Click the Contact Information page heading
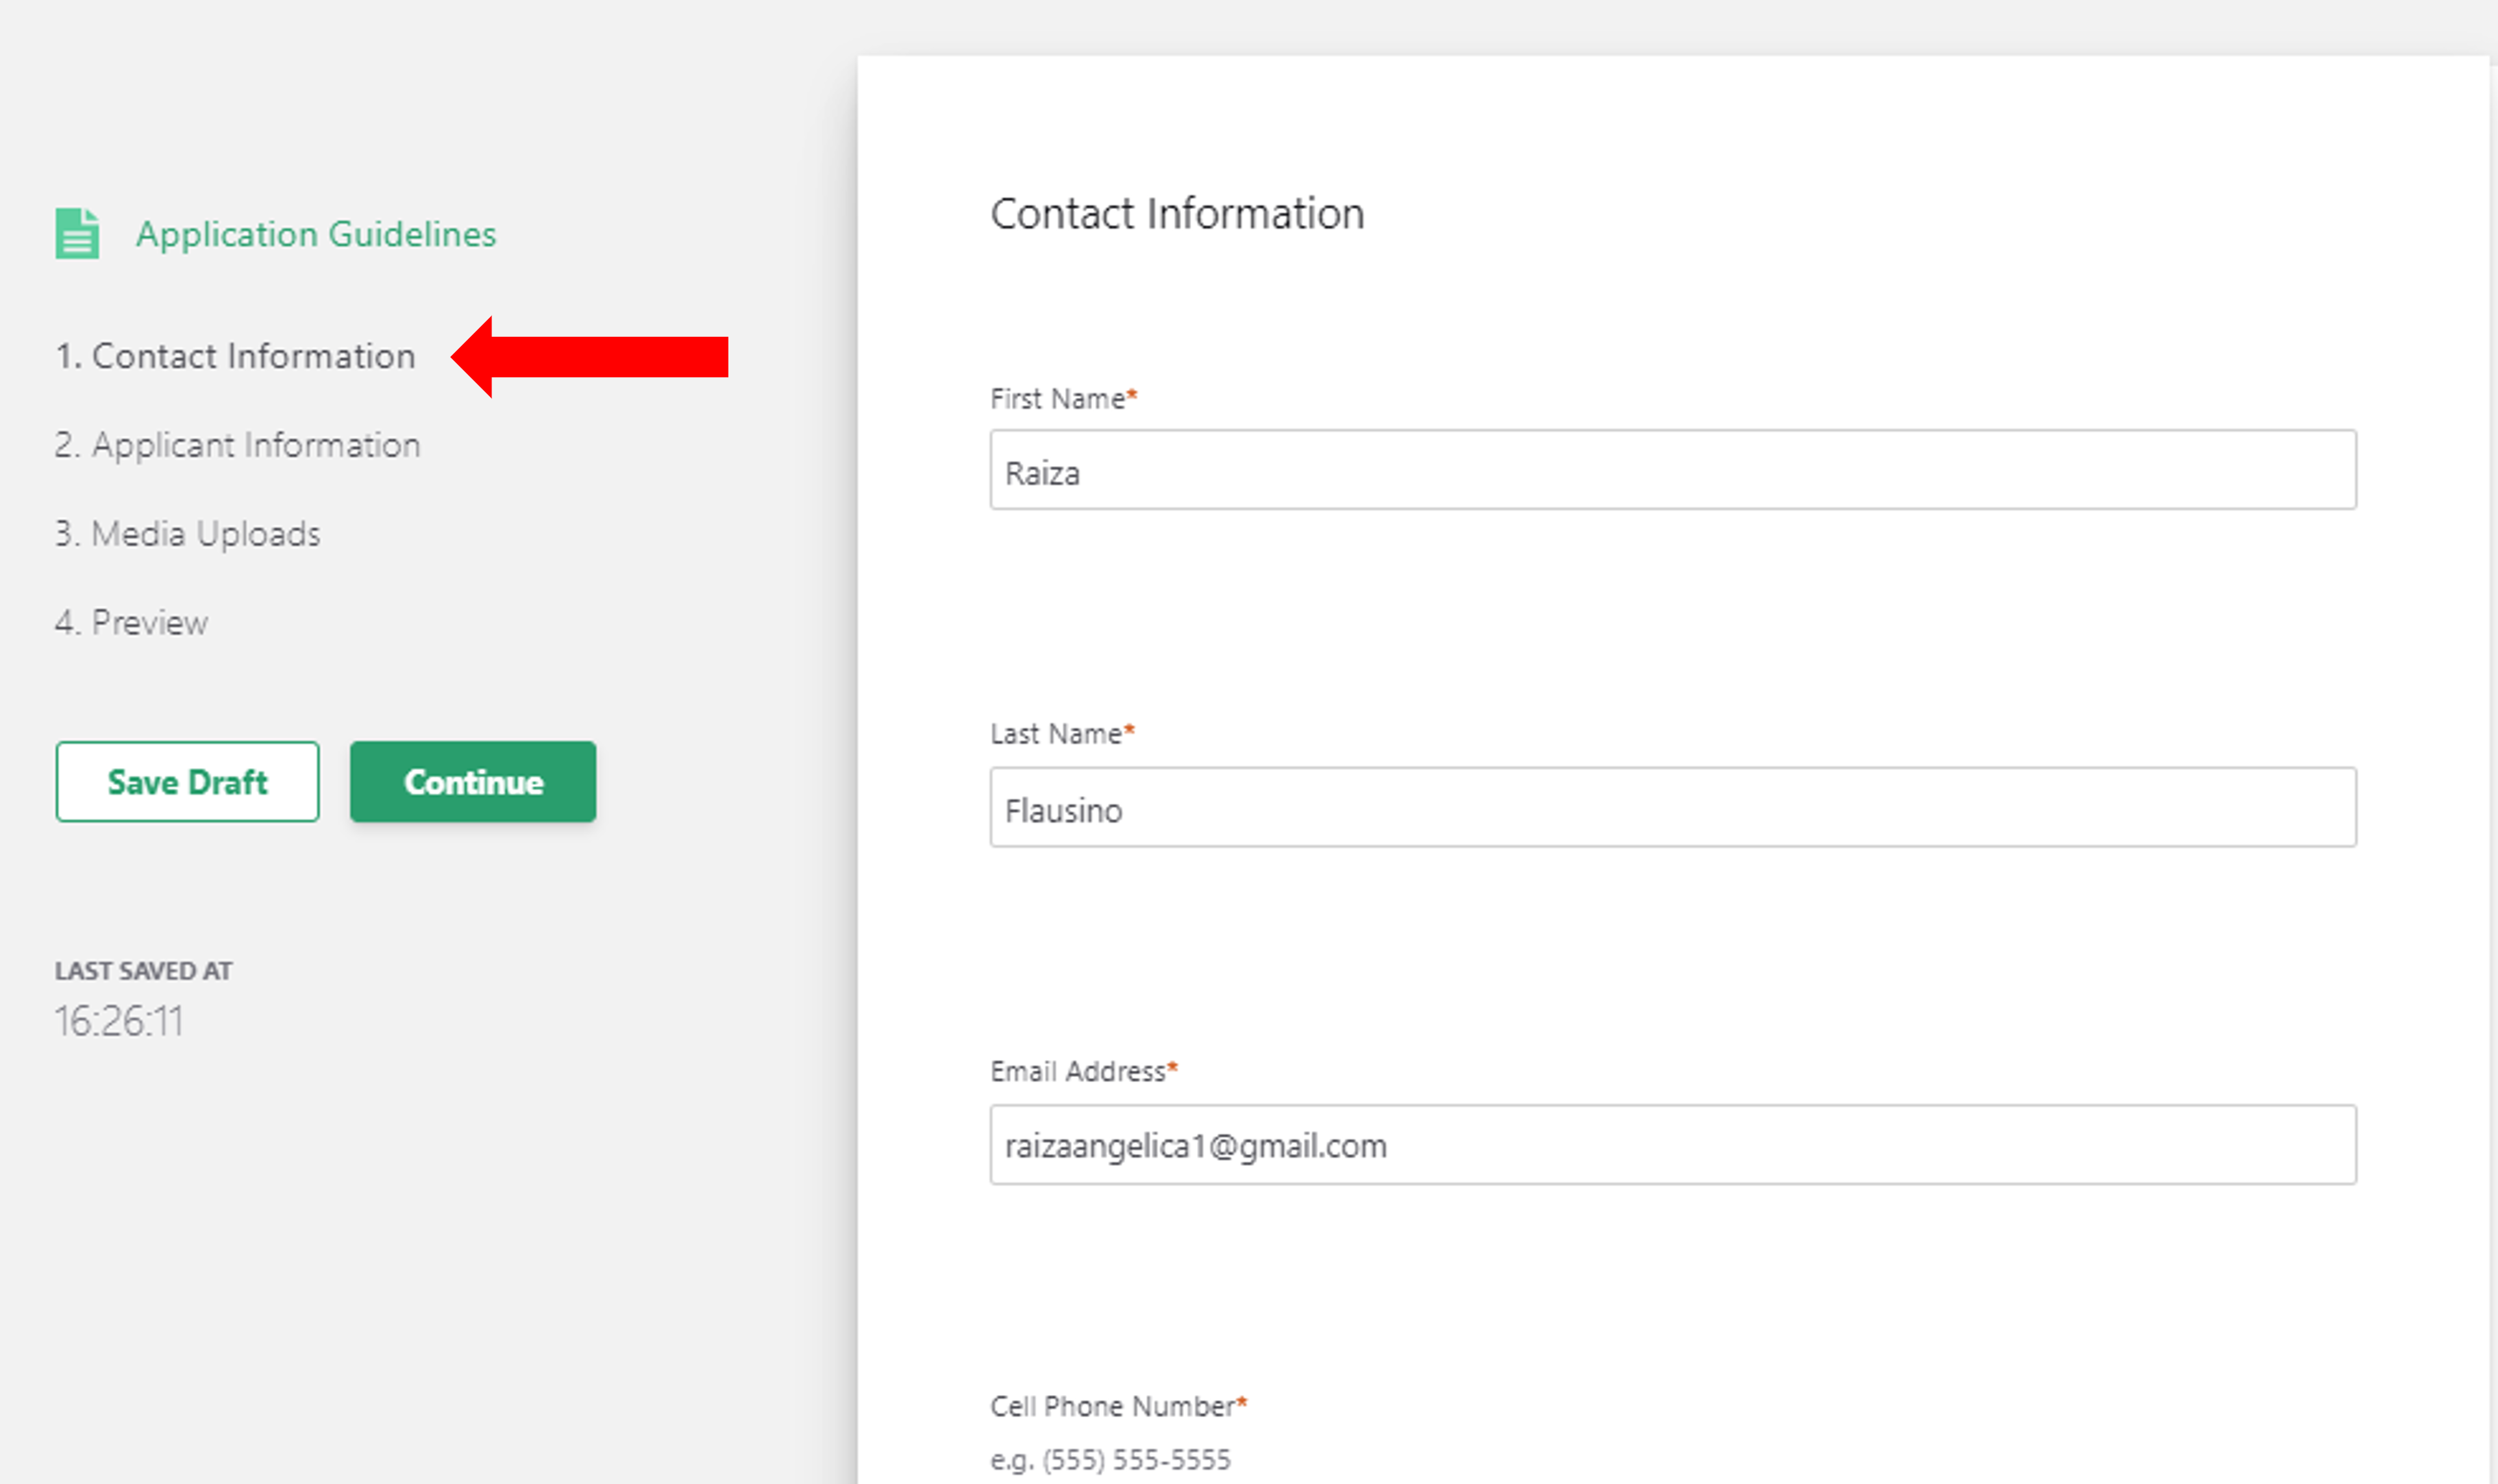The height and width of the screenshot is (1484, 2498). (1177, 214)
